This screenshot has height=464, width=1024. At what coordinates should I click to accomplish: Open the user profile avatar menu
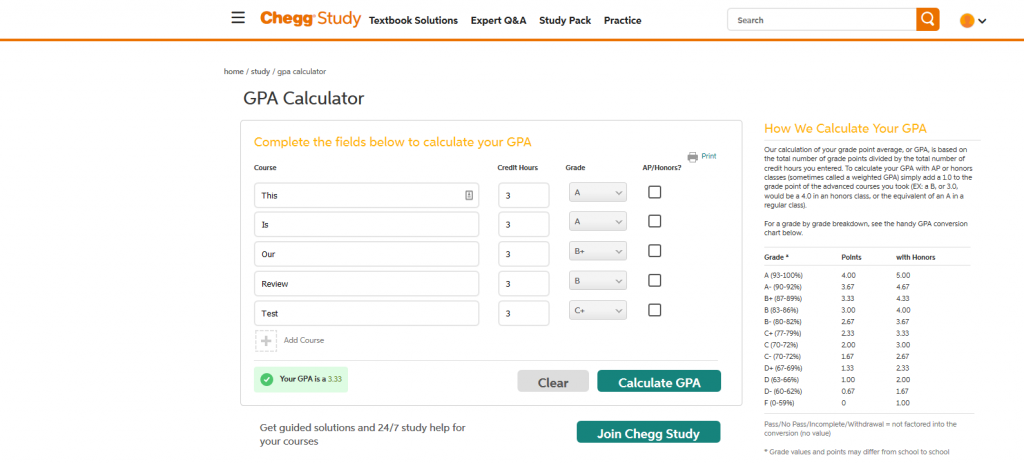click(x=972, y=20)
